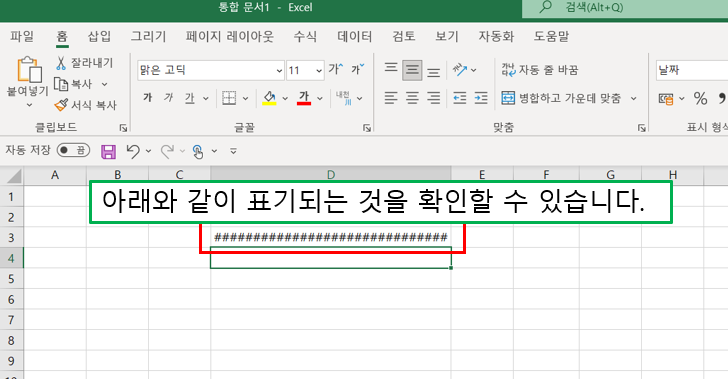Click the Save floppy disk icon
Viewport: 728px width, 379px height.
click(109, 151)
